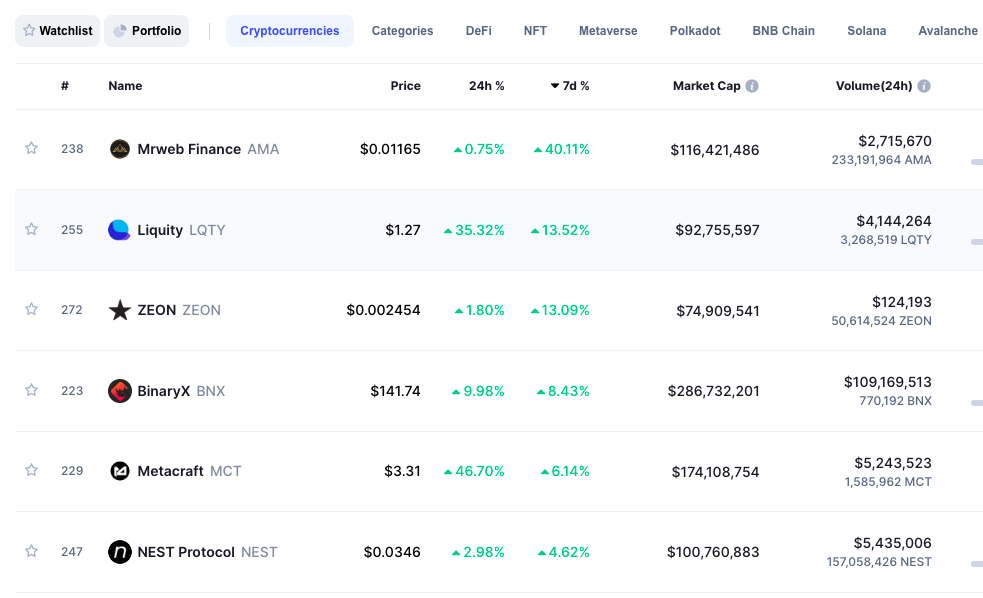The height and width of the screenshot is (598, 983).
Task: Switch to the BNB Chain tab
Action: 784,31
